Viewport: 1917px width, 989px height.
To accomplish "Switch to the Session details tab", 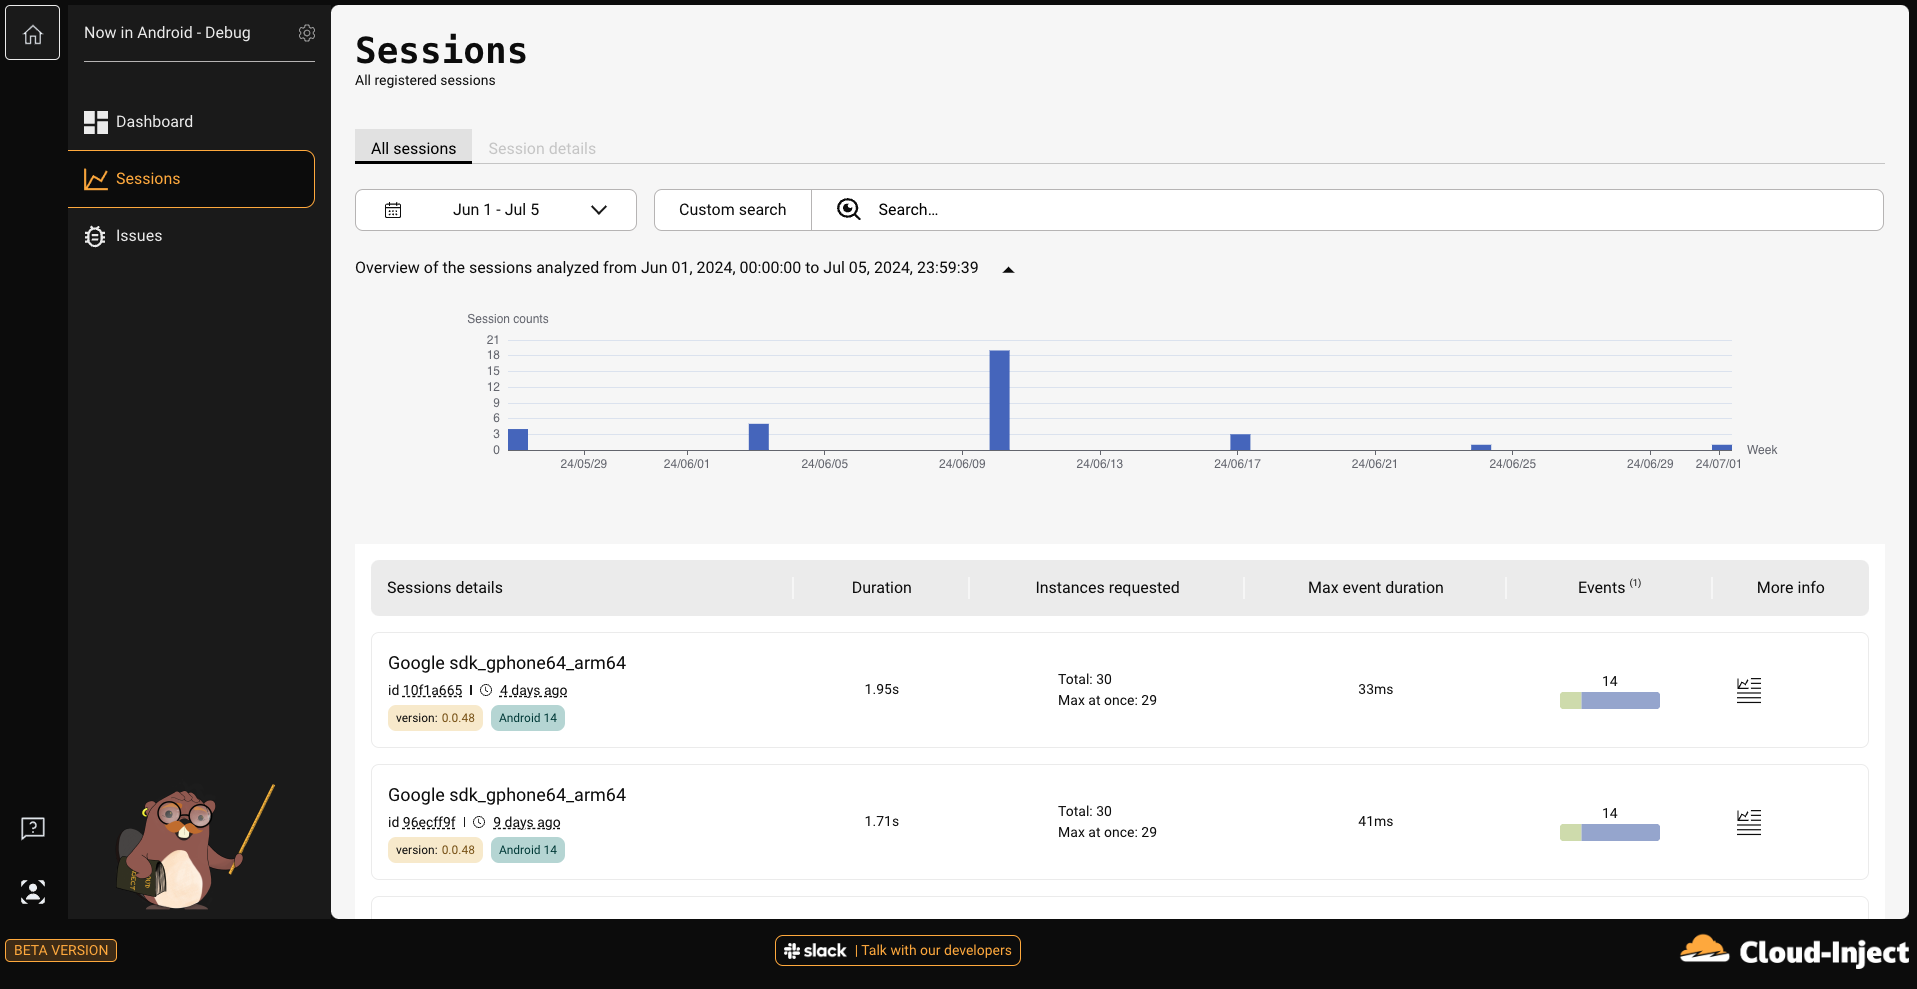I will (542, 148).
